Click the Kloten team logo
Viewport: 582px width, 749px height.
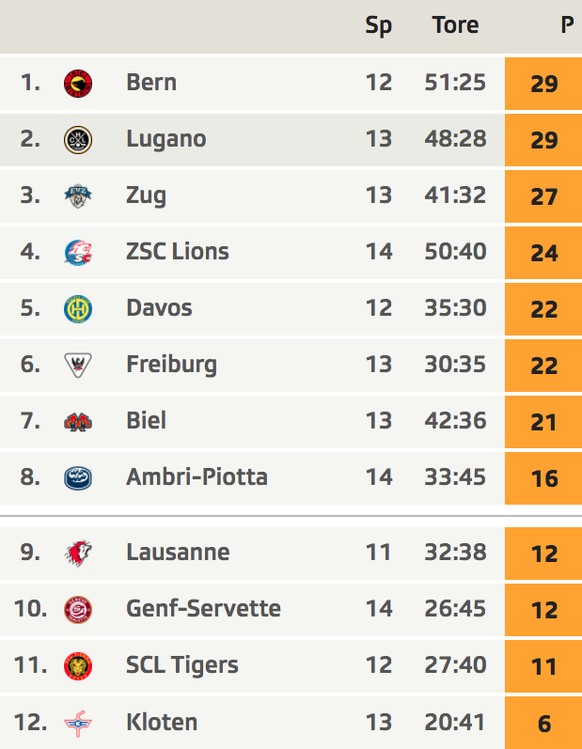78,723
